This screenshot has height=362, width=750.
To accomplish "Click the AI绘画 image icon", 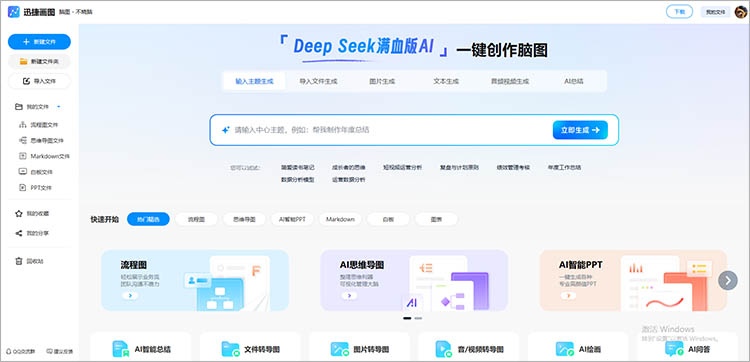I will [x=564, y=349].
